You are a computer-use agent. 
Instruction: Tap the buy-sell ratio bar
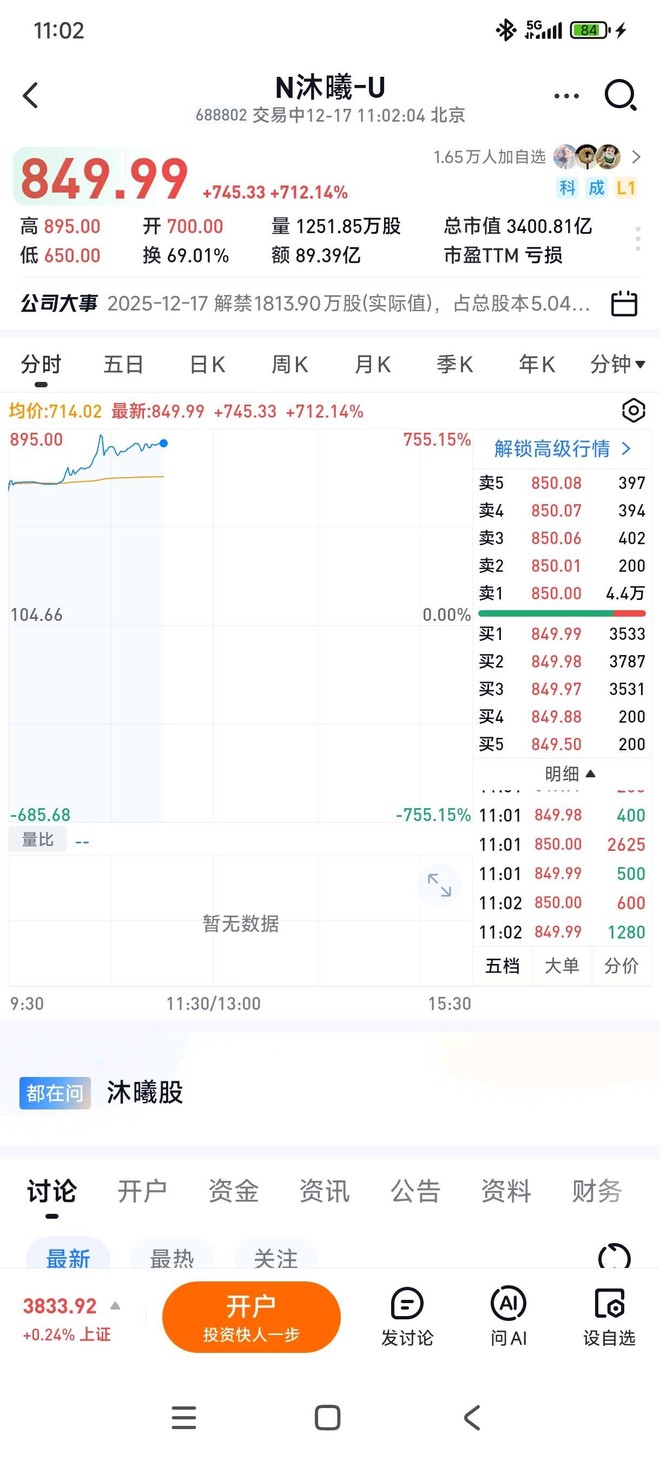pyautogui.click(x=562, y=613)
